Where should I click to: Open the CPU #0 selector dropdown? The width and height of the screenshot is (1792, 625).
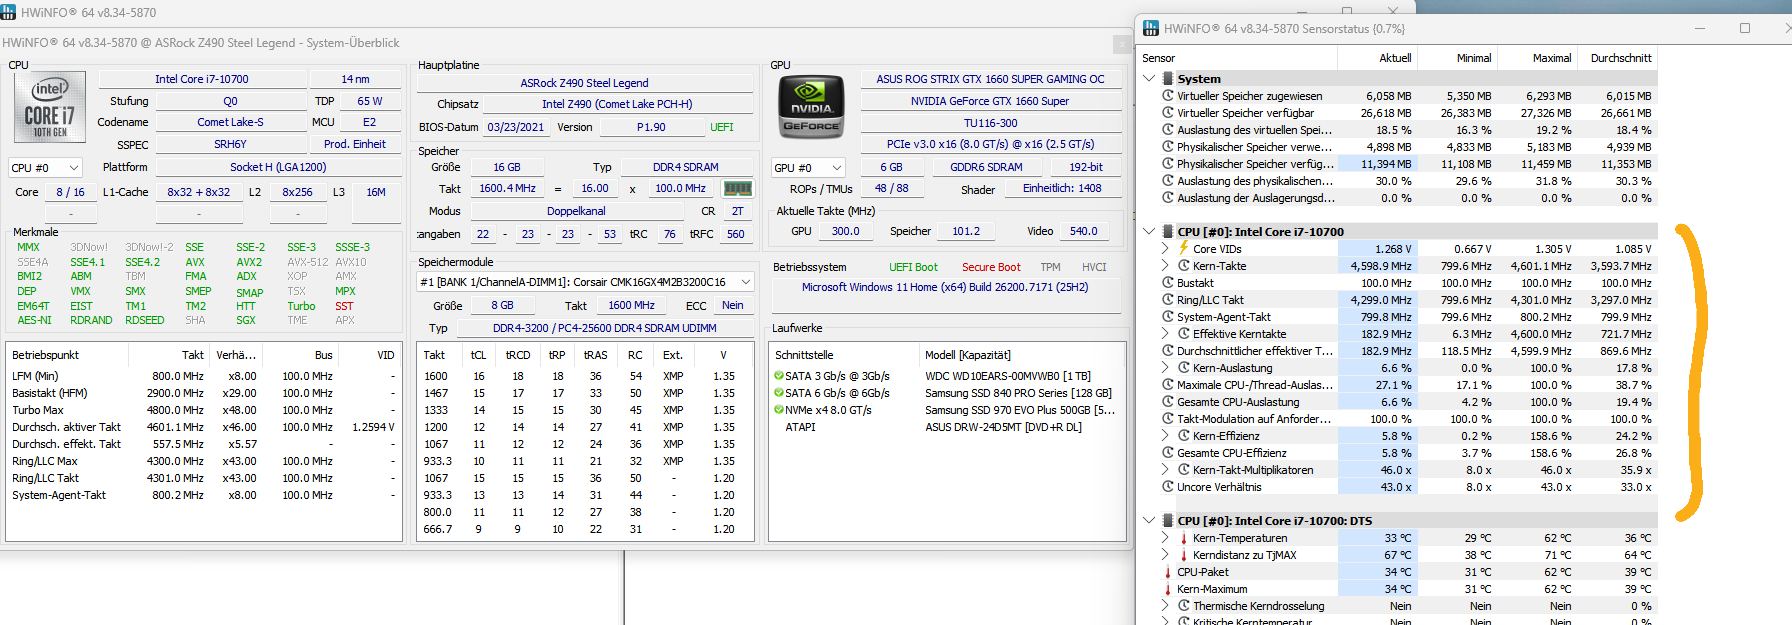45,168
